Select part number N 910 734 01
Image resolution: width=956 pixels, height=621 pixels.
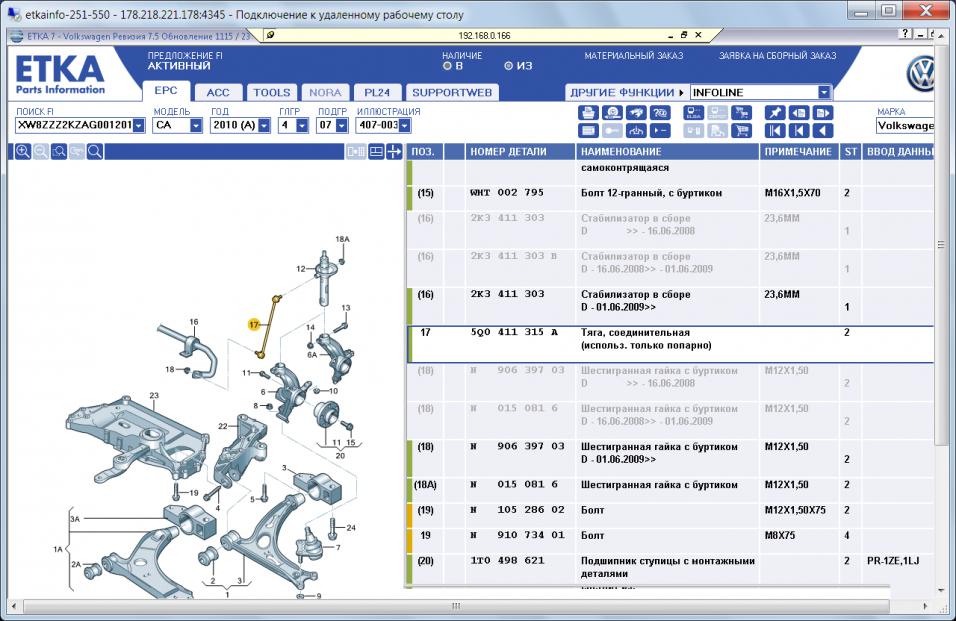click(x=517, y=535)
